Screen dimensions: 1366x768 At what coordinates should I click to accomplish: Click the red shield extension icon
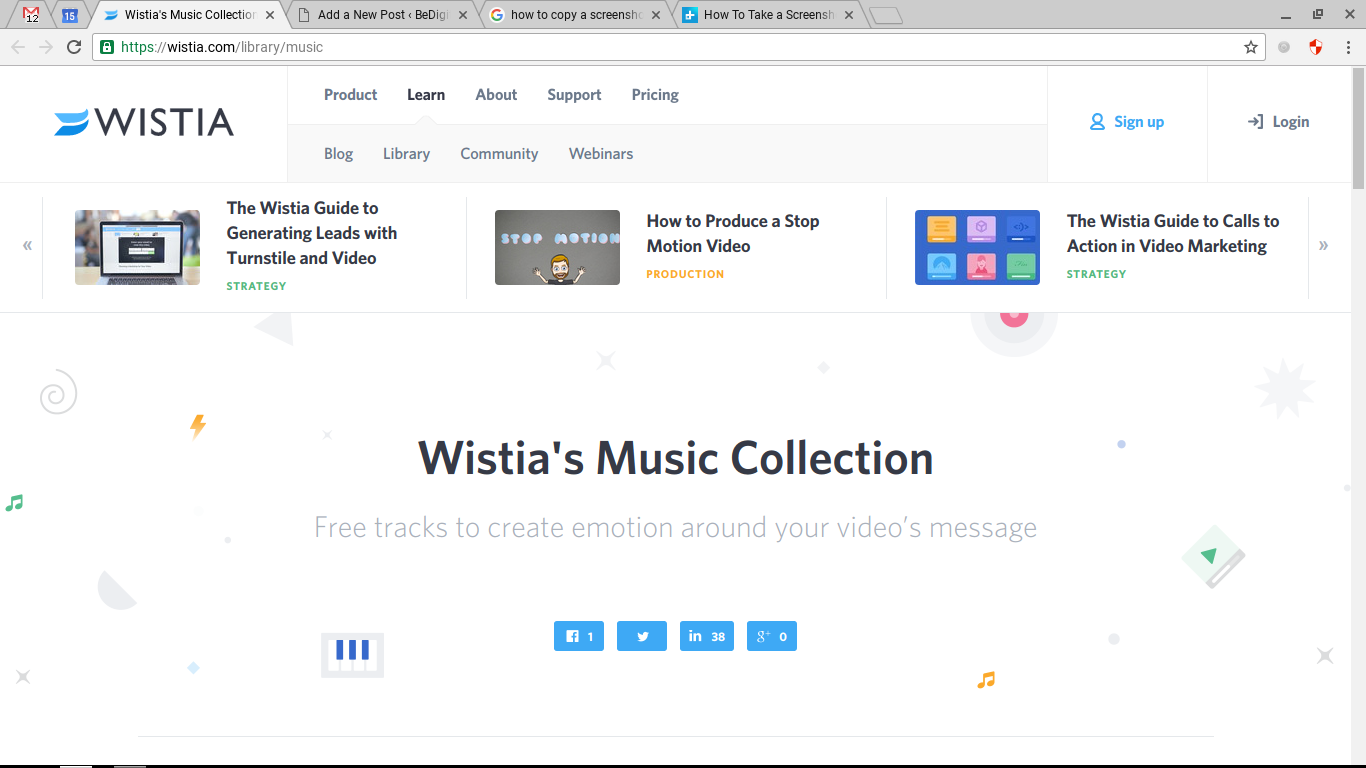[1316, 47]
